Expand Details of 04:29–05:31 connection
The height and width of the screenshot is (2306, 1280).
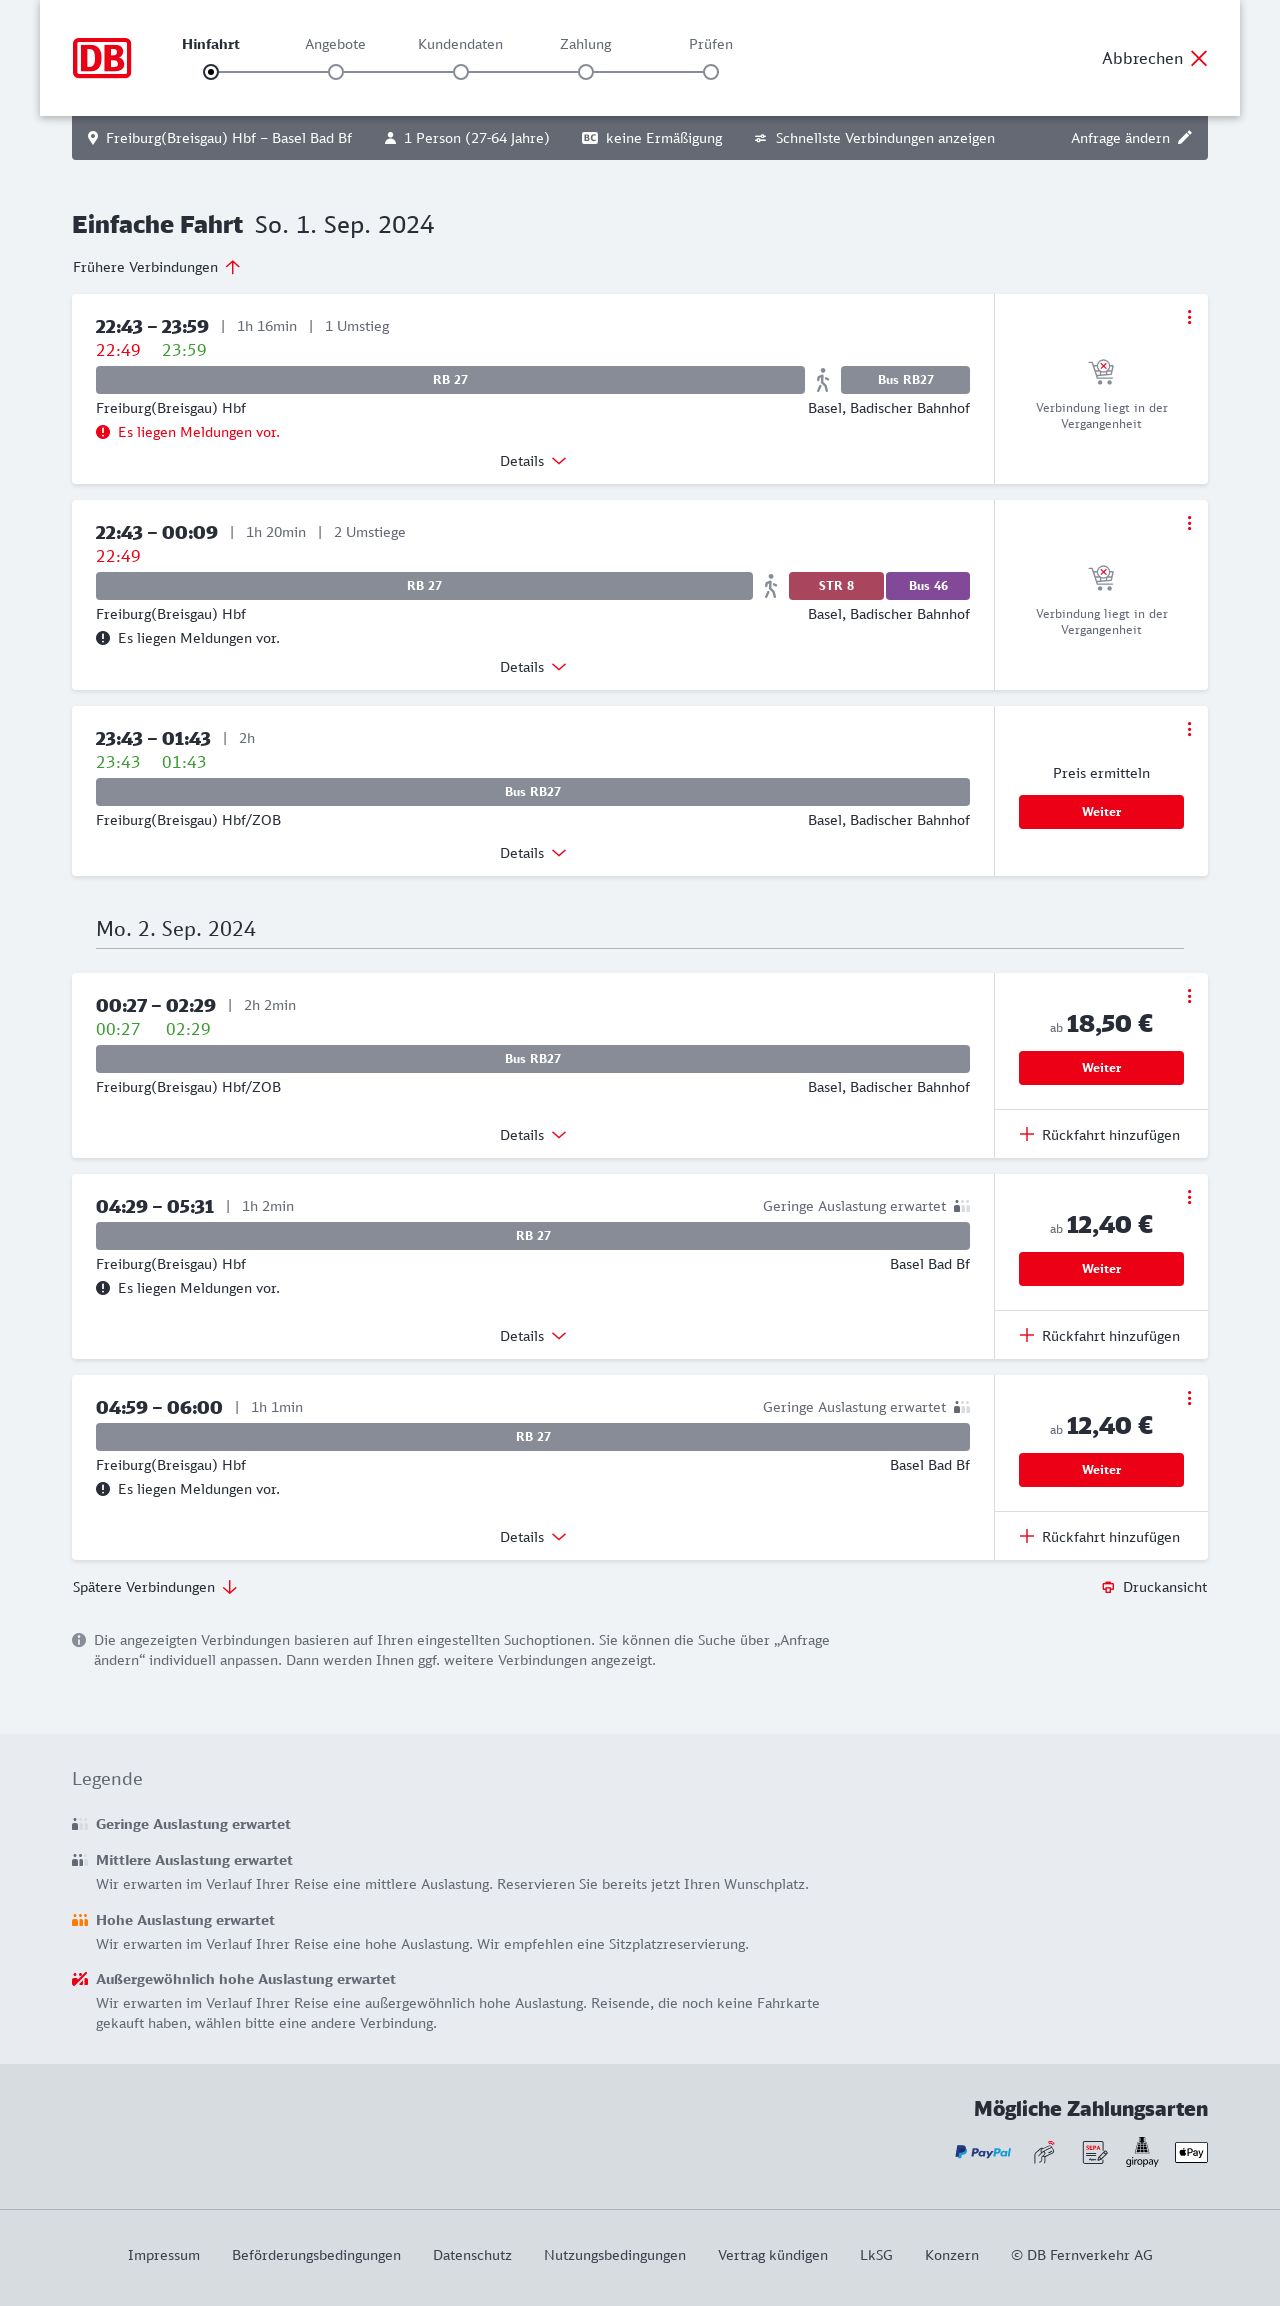pos(533,1336)
